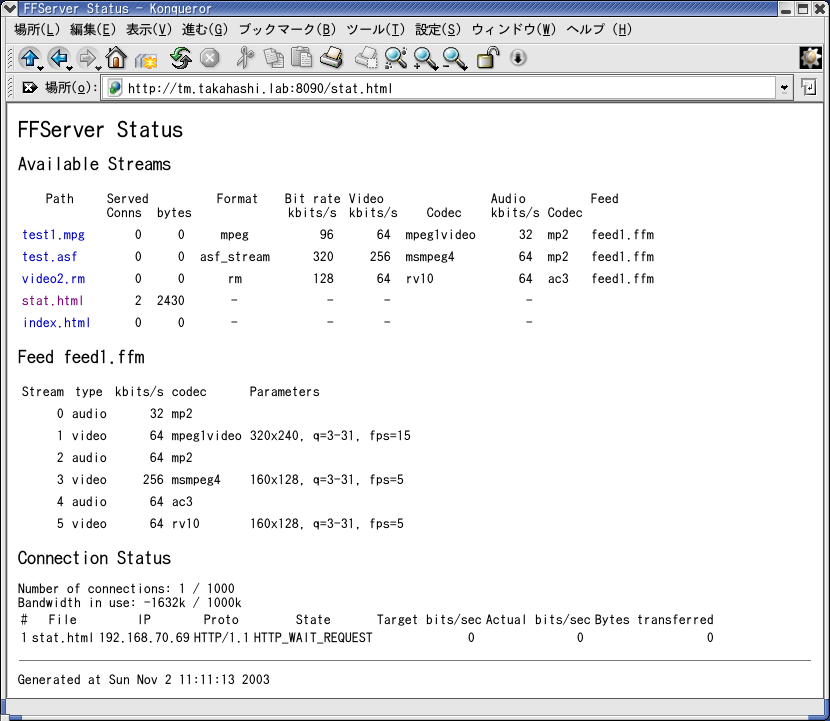The image size is (830, 721).
Task: Click the Konqueror gear icon at top right
Action: click(810, 58)
